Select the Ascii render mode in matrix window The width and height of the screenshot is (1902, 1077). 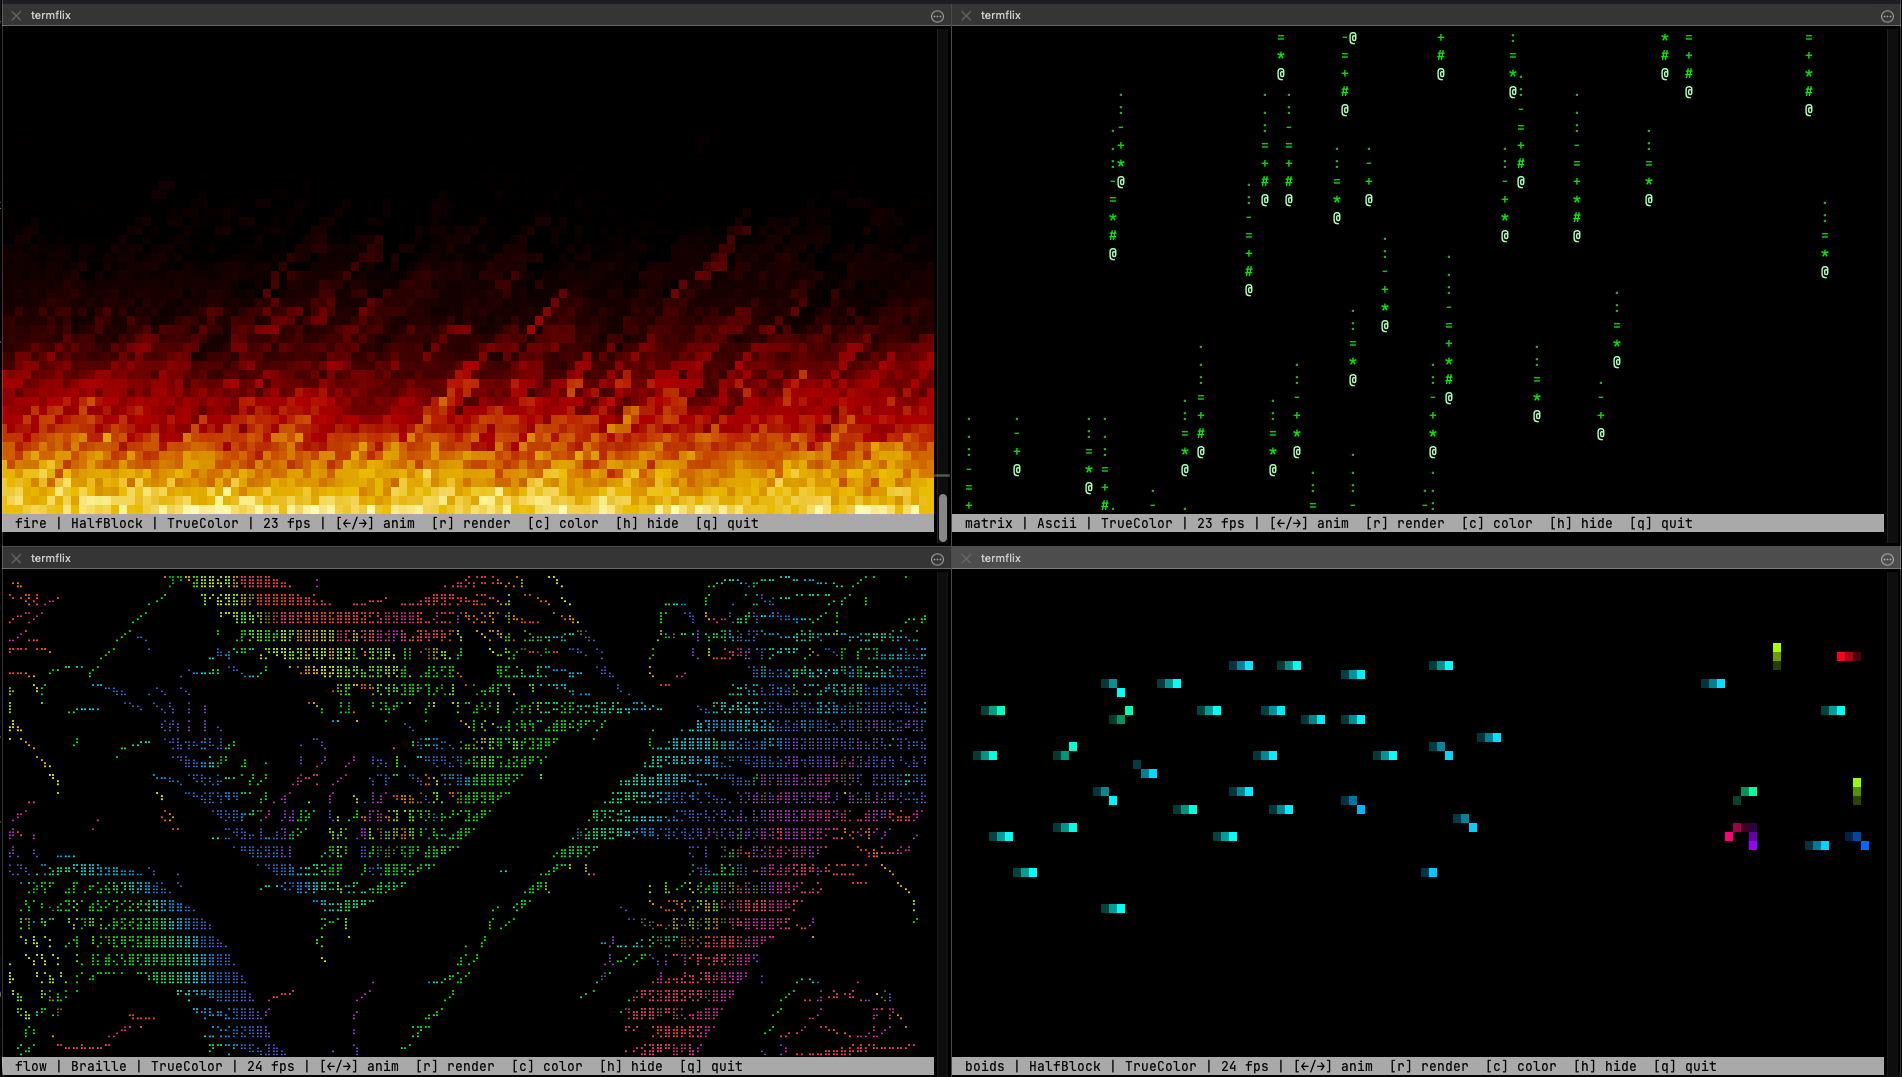click(1057, 523)
